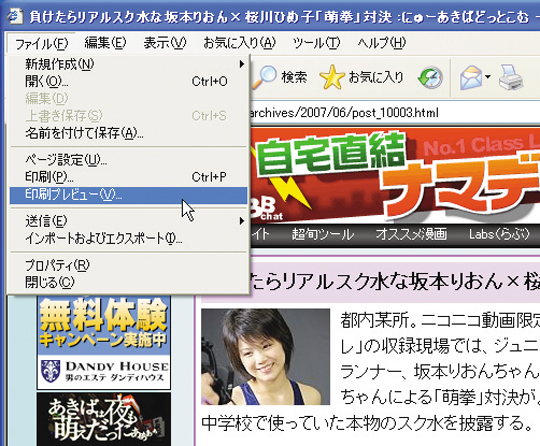Select 印刷プレビュー(V)... menu entry

coord(128,195)
